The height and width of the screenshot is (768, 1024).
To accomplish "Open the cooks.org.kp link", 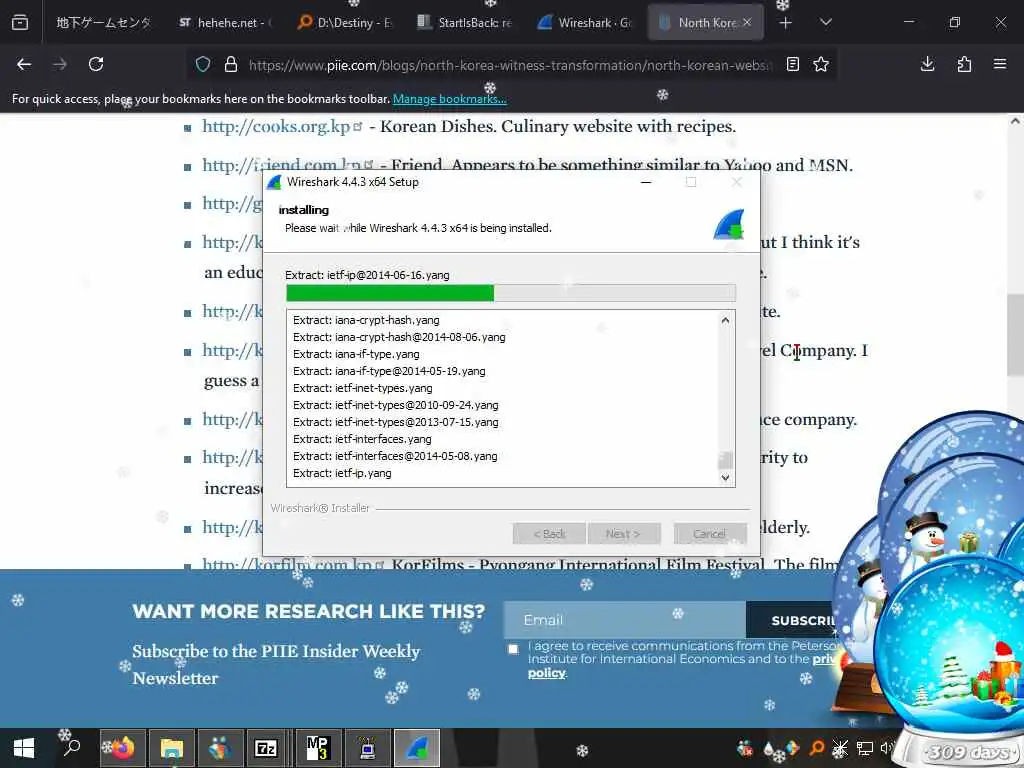I will (276, 126).
